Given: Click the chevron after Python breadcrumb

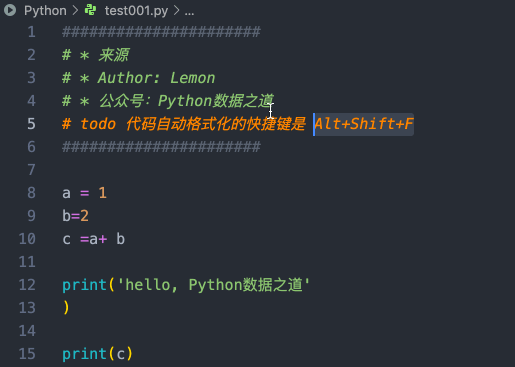Looking at the screenshot, I should pos(75,11).
